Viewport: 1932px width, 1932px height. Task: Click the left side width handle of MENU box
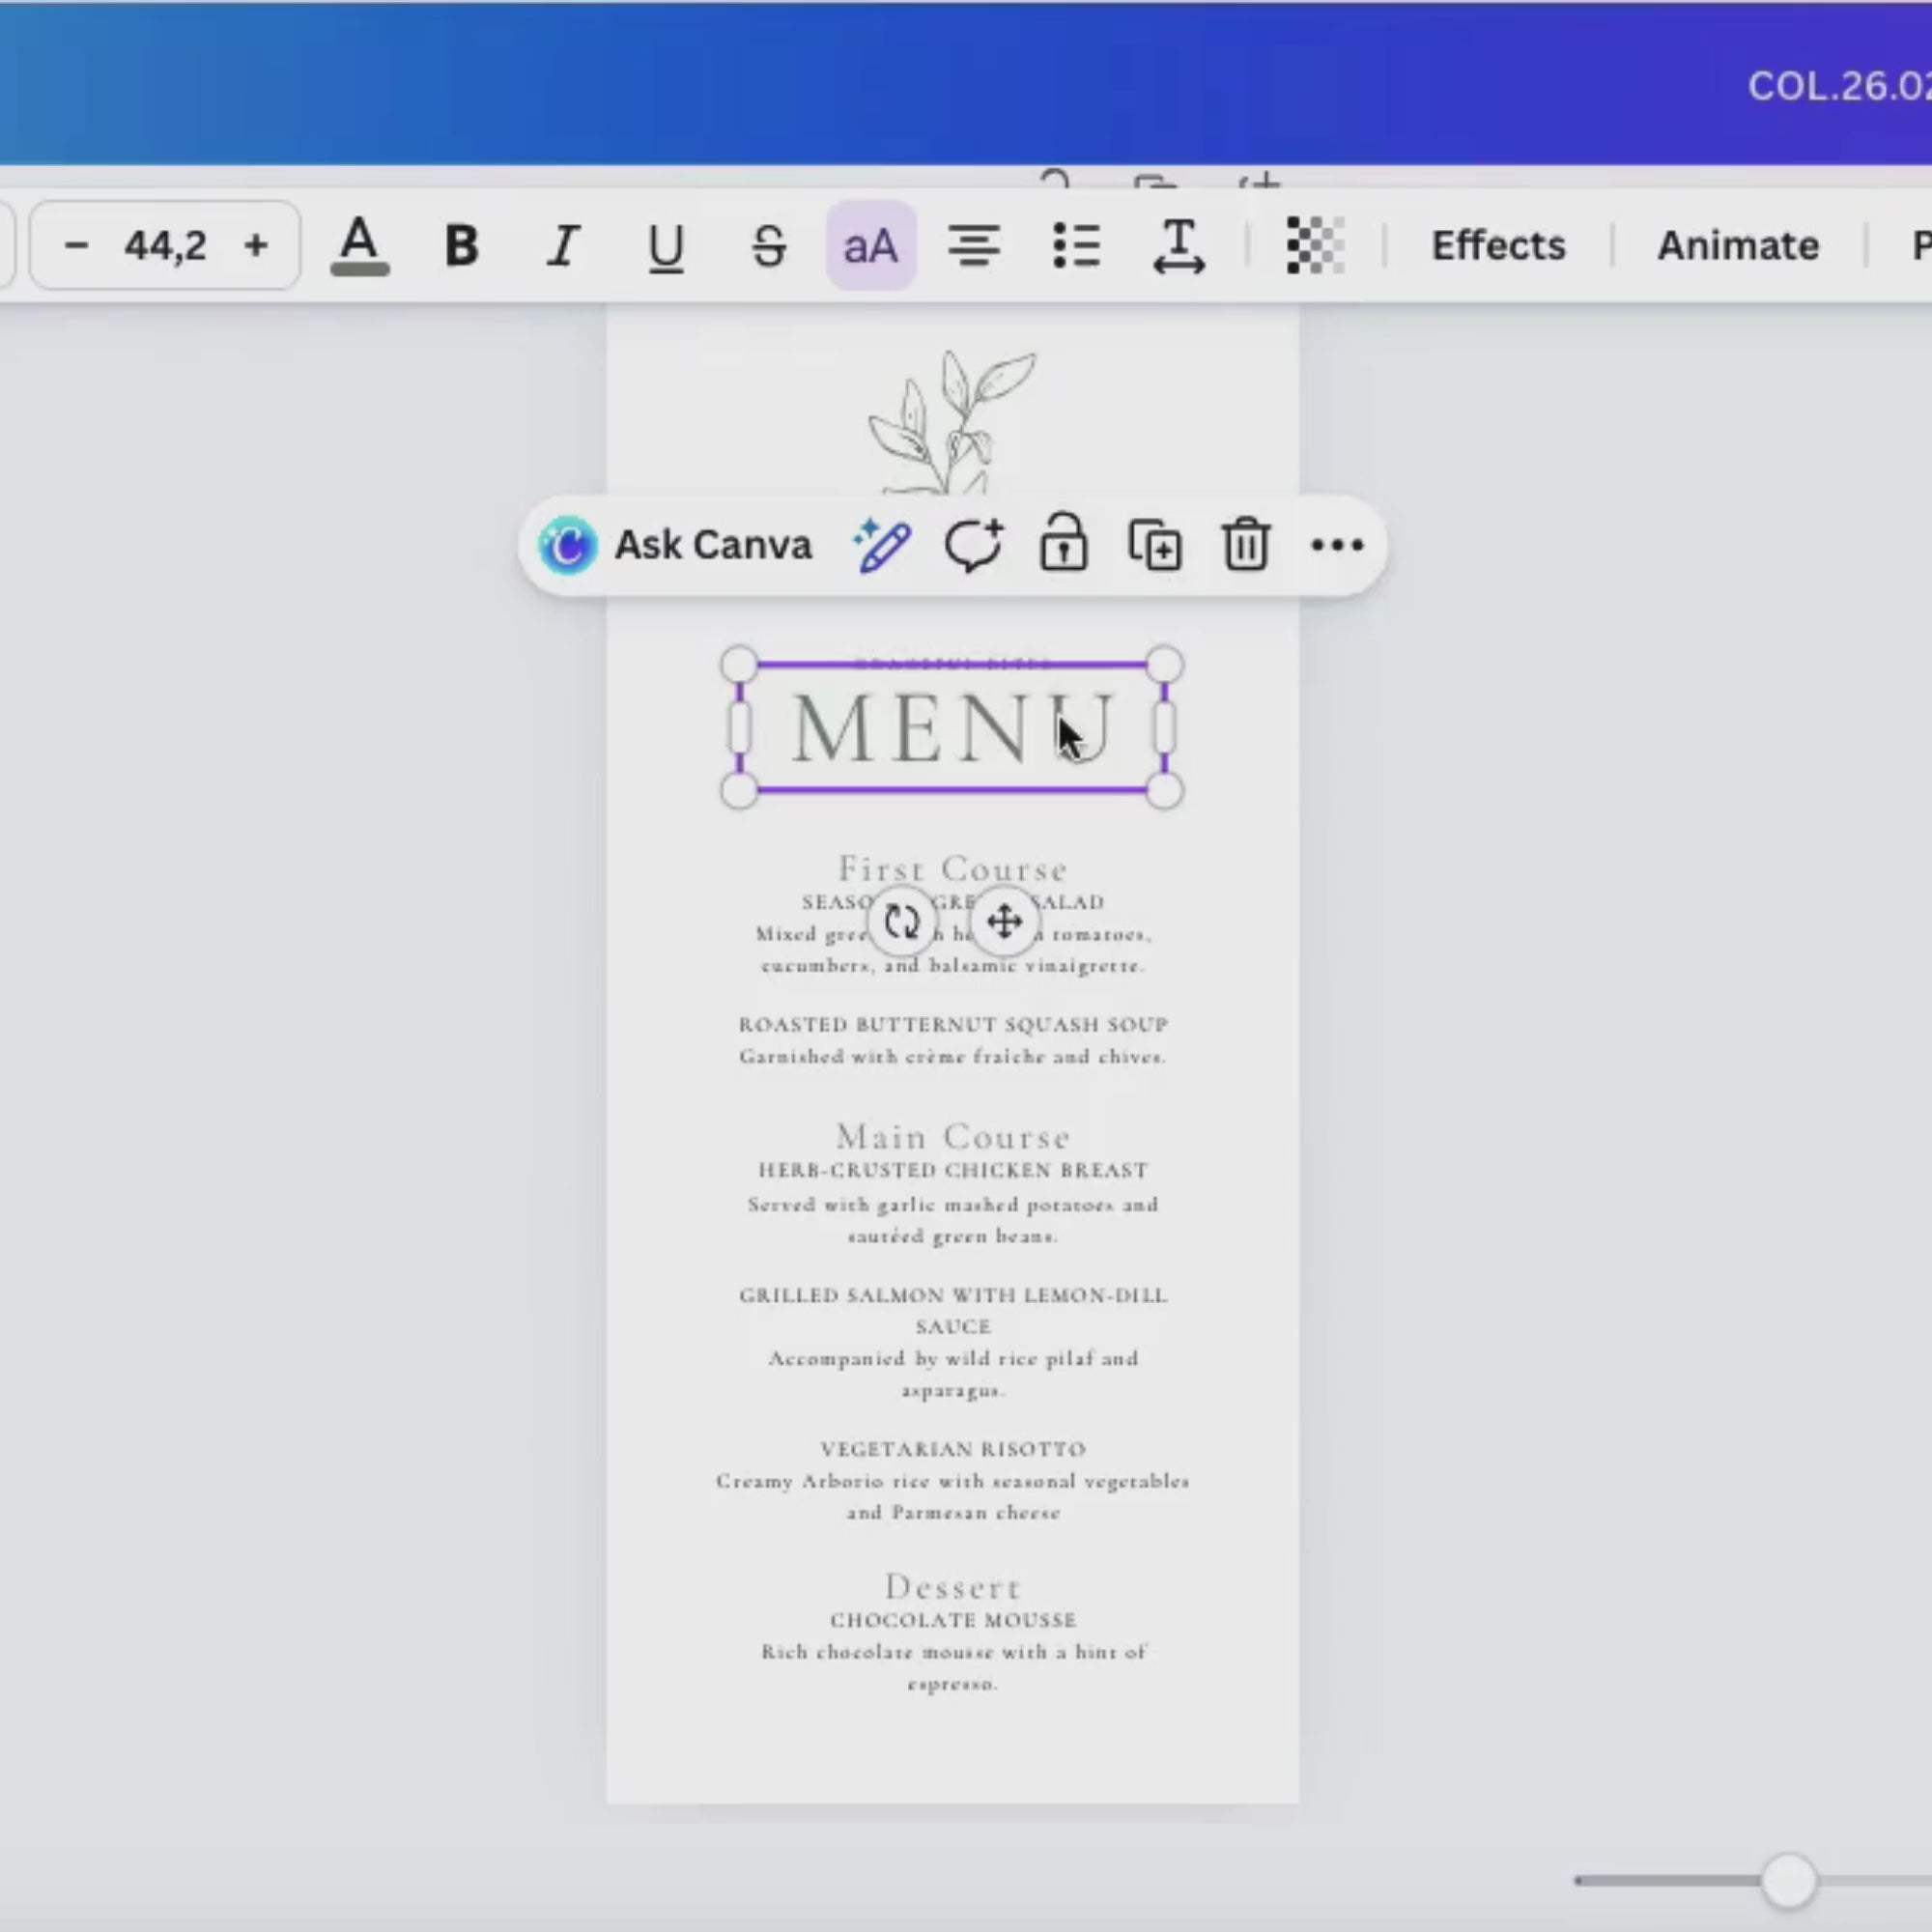pyautogui.click(x=739, y=728)
